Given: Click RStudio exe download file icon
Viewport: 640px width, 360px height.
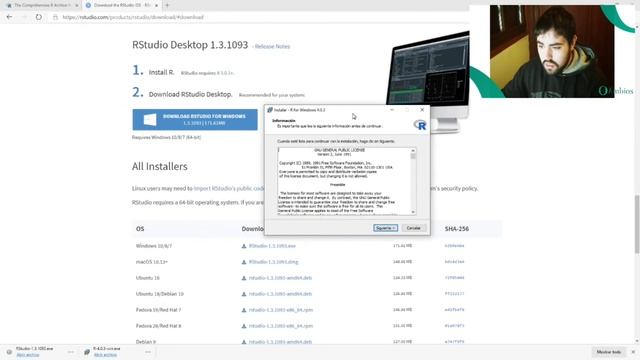Looking at the screenshot, I should point(9,352).
